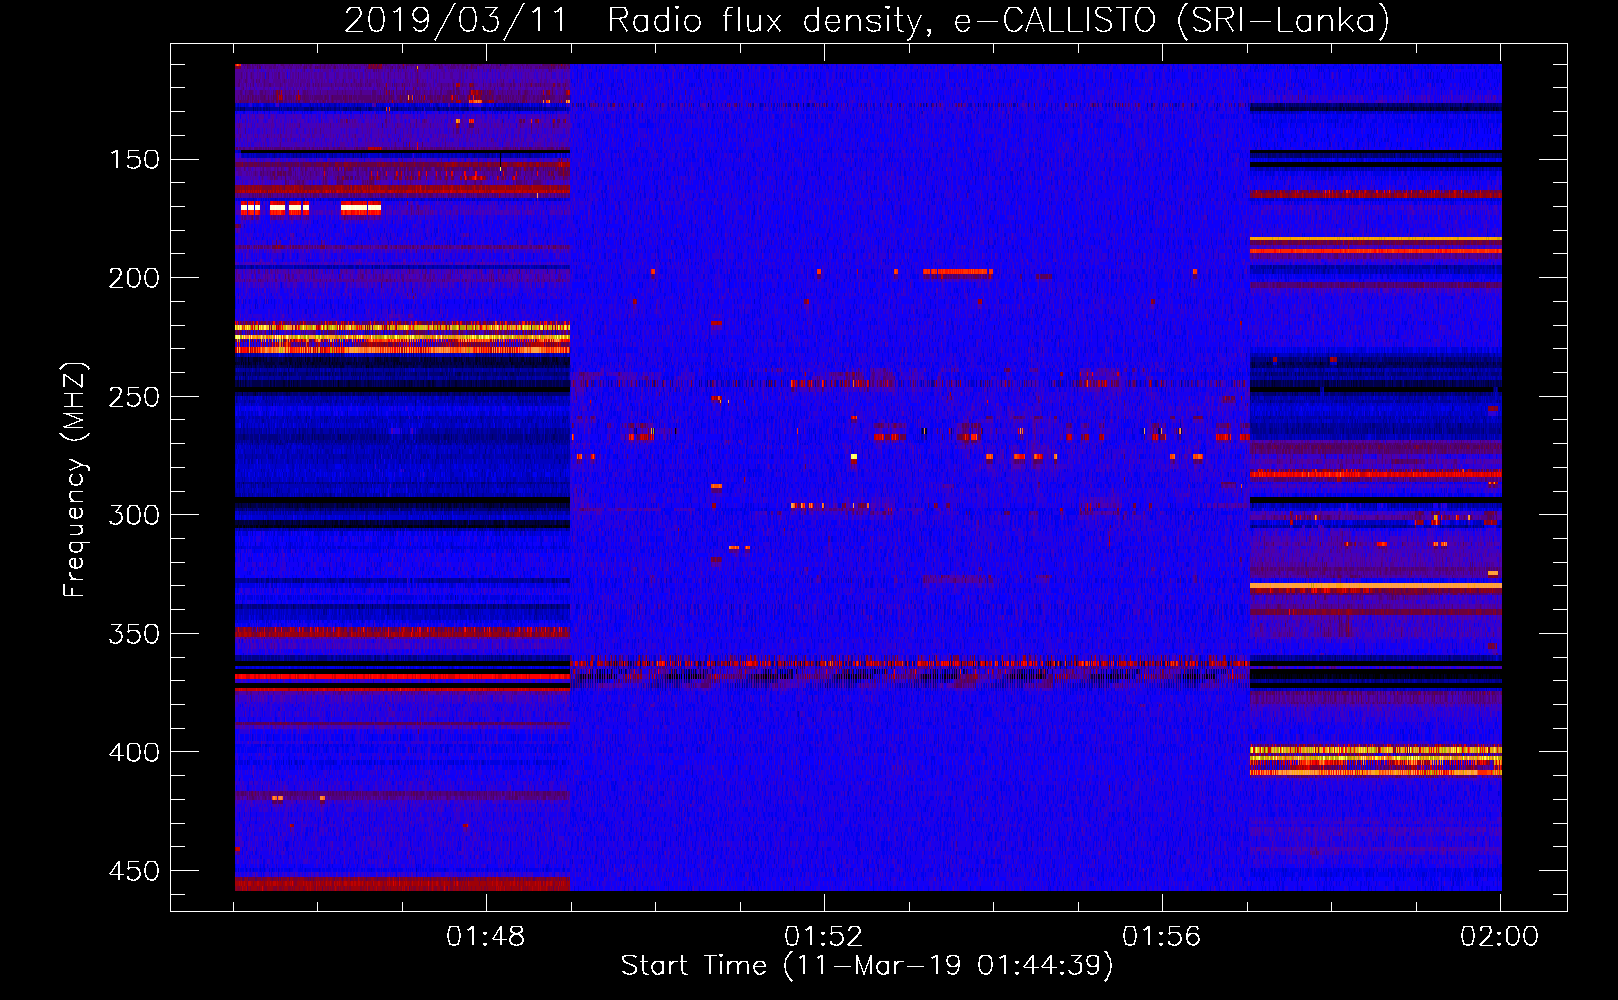The image size is (1618, 1000).
Task: Click the 'Start Time (11-Mar-19 01:44:39)' label
Action: click(867, 966)
